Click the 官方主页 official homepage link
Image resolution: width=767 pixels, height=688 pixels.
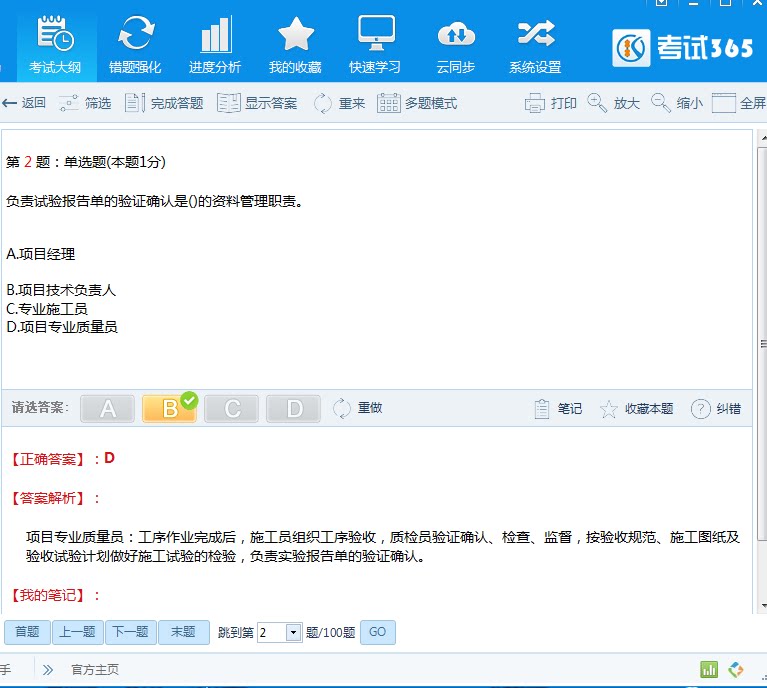pyautogui.click(x=95, y=670)
